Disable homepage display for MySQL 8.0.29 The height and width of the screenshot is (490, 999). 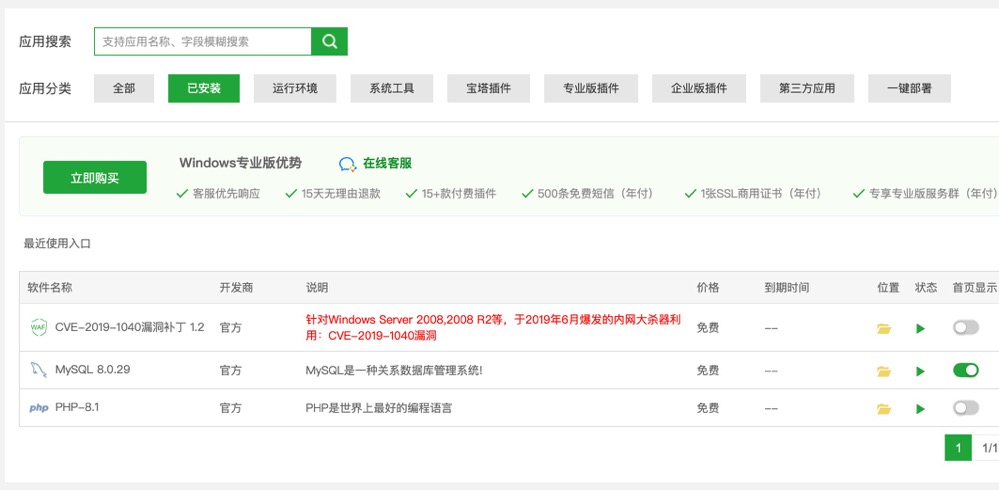tap(966, 370)
